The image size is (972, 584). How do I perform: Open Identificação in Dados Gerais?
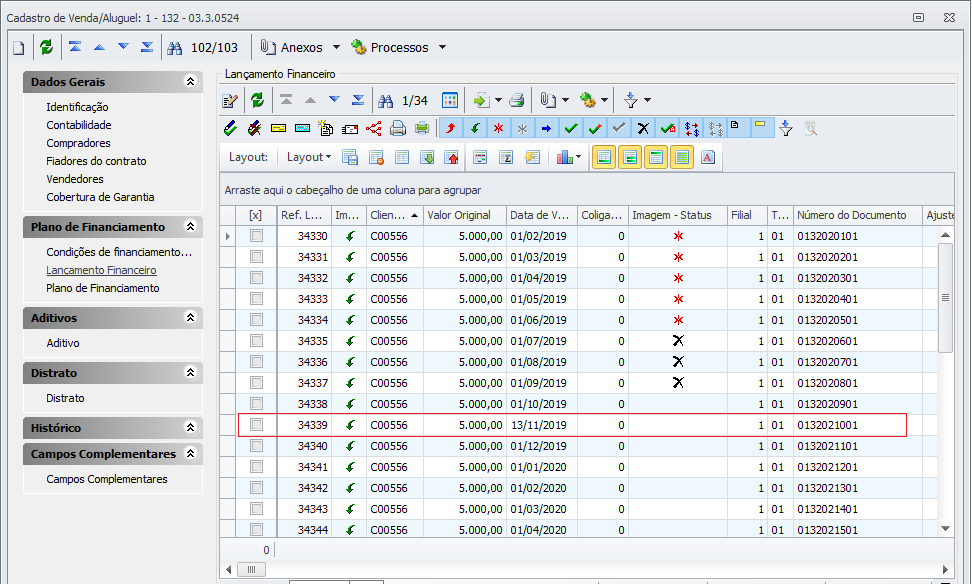tap(77, 107)
